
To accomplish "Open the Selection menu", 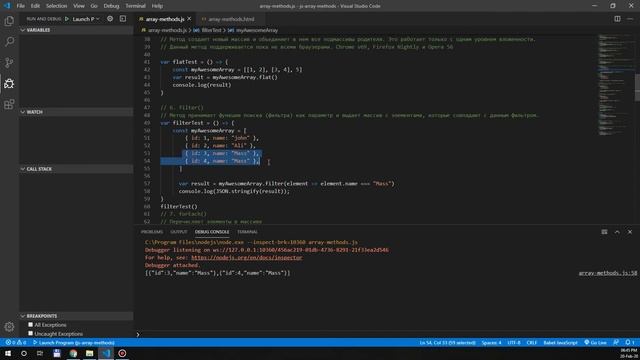I will tap(56, 6).
